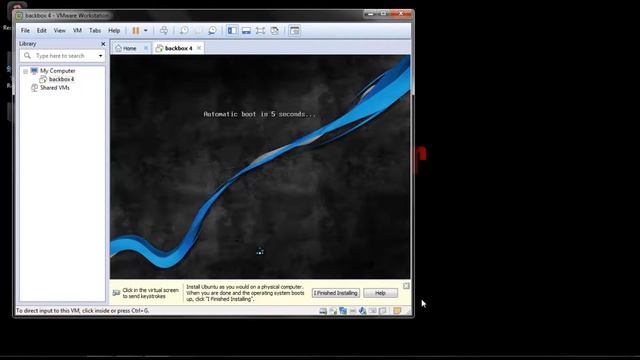This screenshot has height=360, width=640.
Task: Open the Edit menu
Action: tap(42, 31)
